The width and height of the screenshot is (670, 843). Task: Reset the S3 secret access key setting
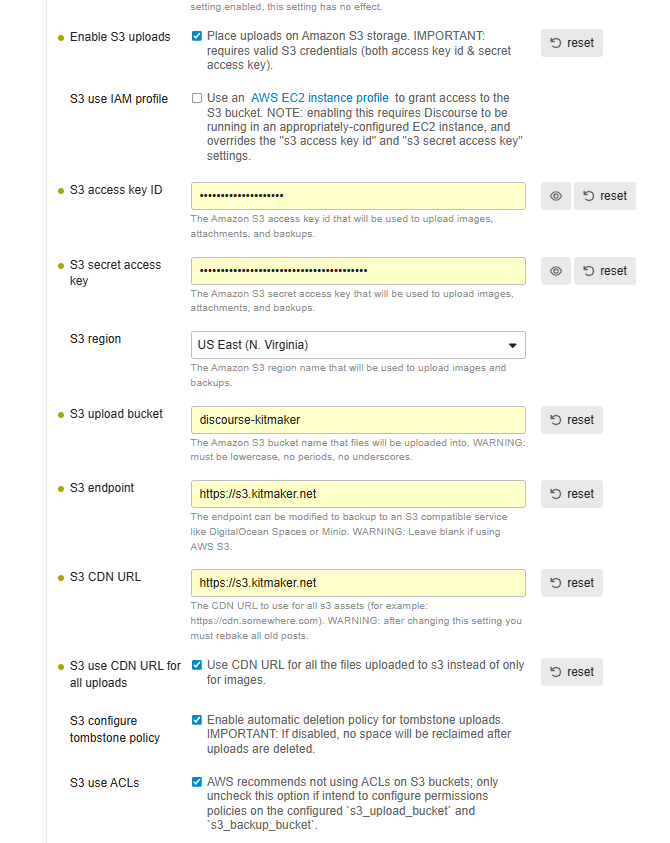(x=604, y=271)
